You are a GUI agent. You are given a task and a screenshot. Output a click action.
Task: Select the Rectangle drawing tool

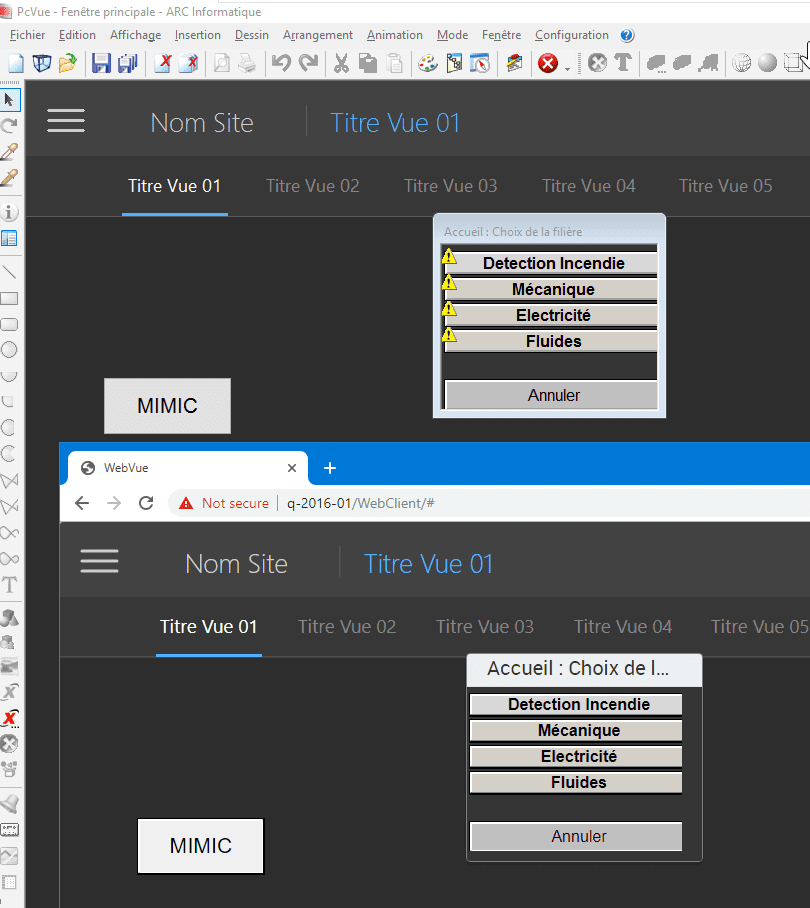tap(10, 298)
